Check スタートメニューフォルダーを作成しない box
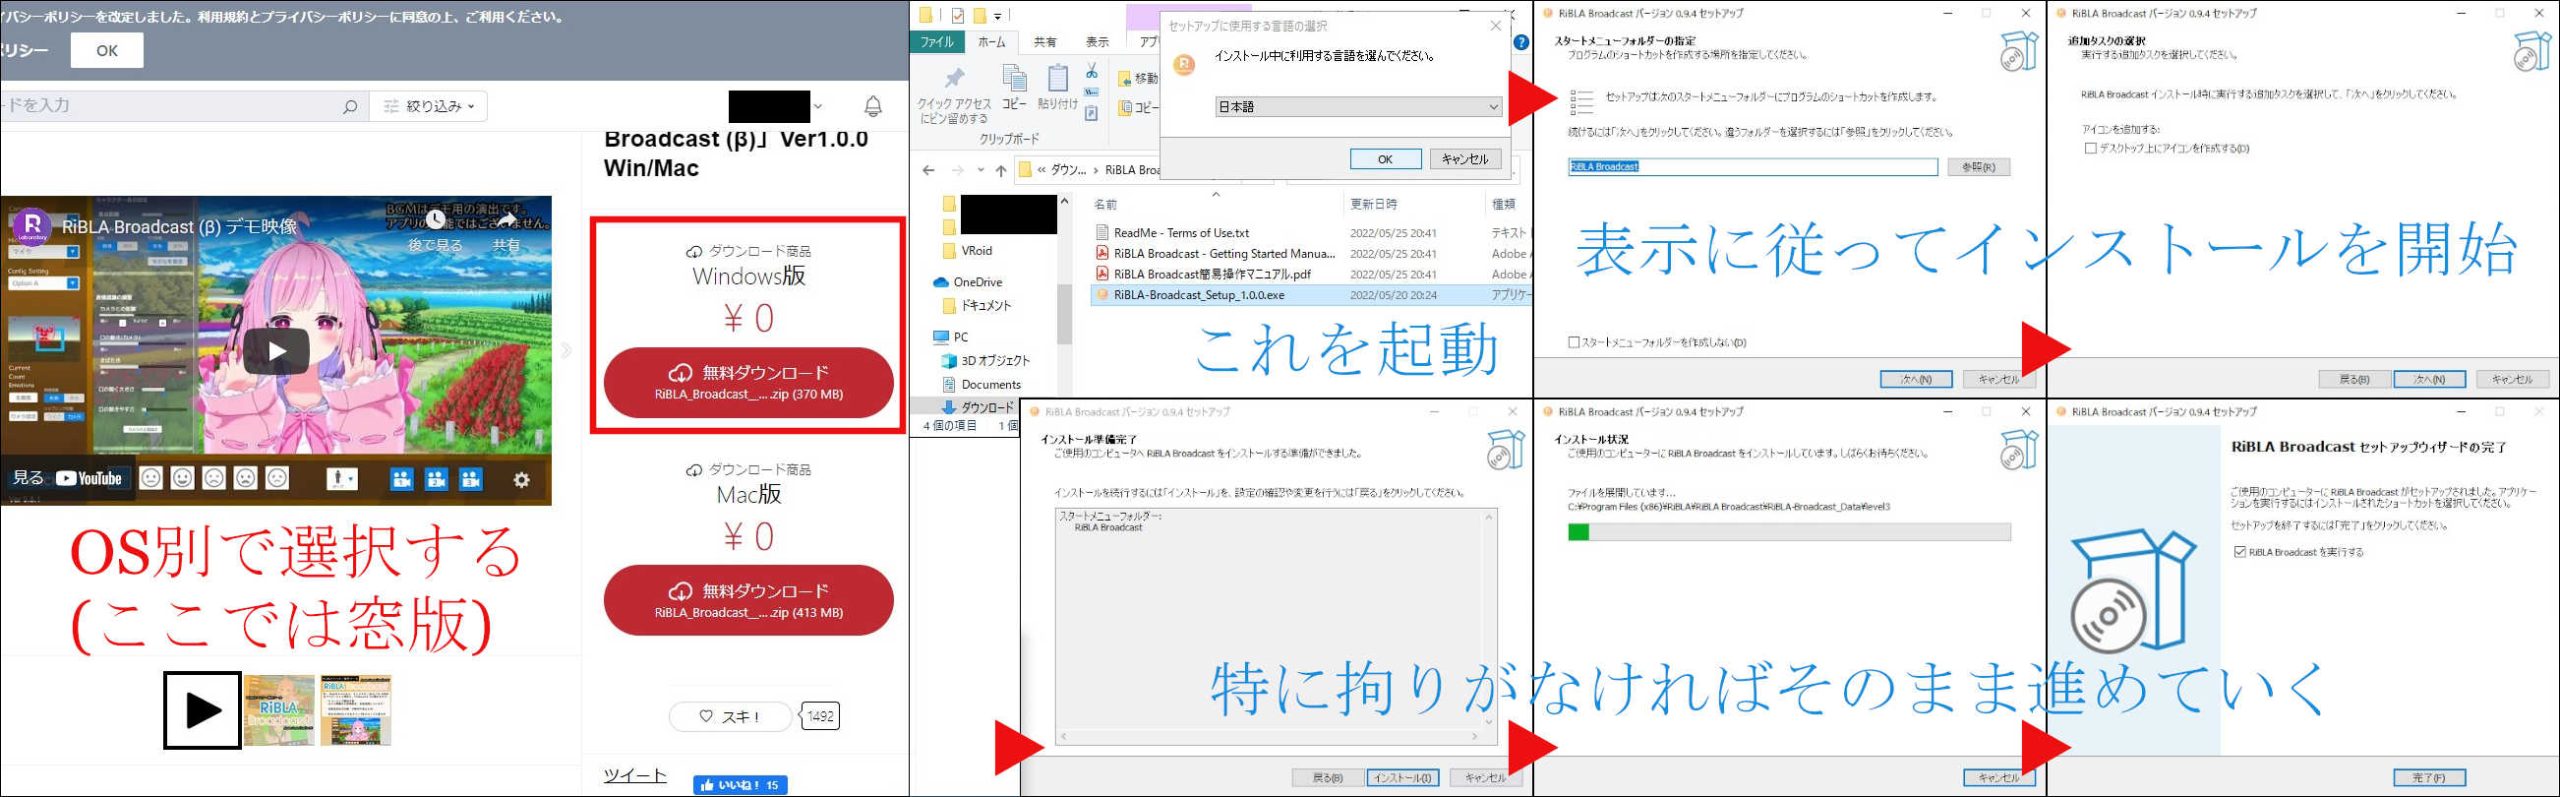Screen dimensions: 2560x797 [x=1573, y=342]
